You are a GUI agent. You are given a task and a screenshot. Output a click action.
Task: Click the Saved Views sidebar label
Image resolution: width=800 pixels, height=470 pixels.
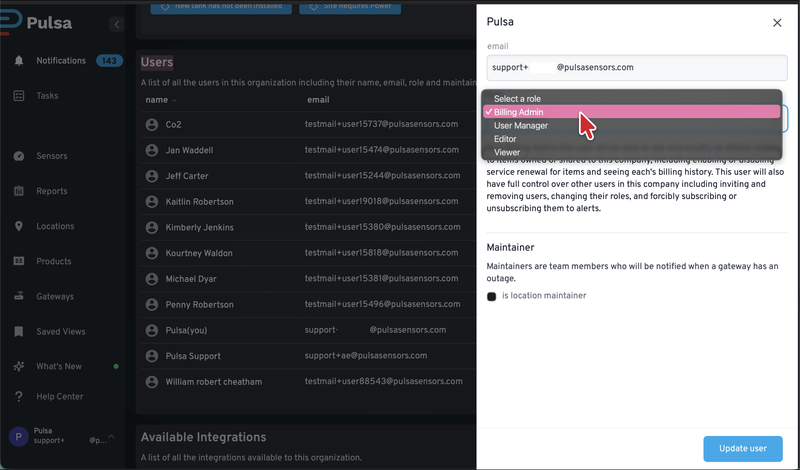pos(61,332)
